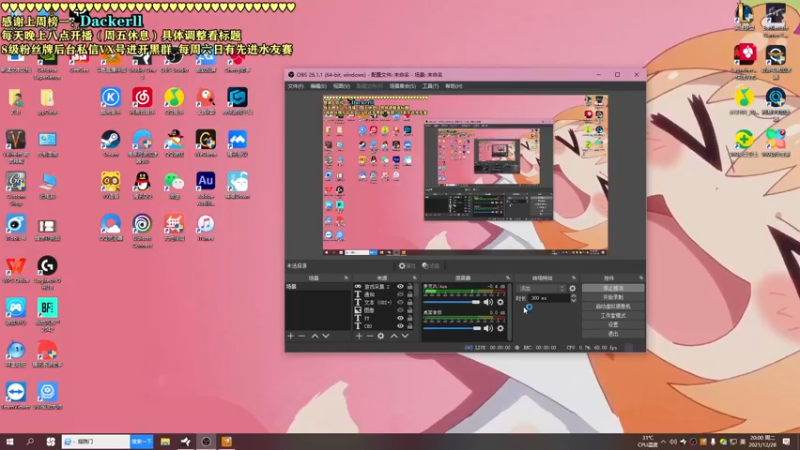Image resolution: width=800 pixels, height=450 pixels.
Task: Toggle visibility of the 游戏采集 2 source
Action: coord(401,287)
